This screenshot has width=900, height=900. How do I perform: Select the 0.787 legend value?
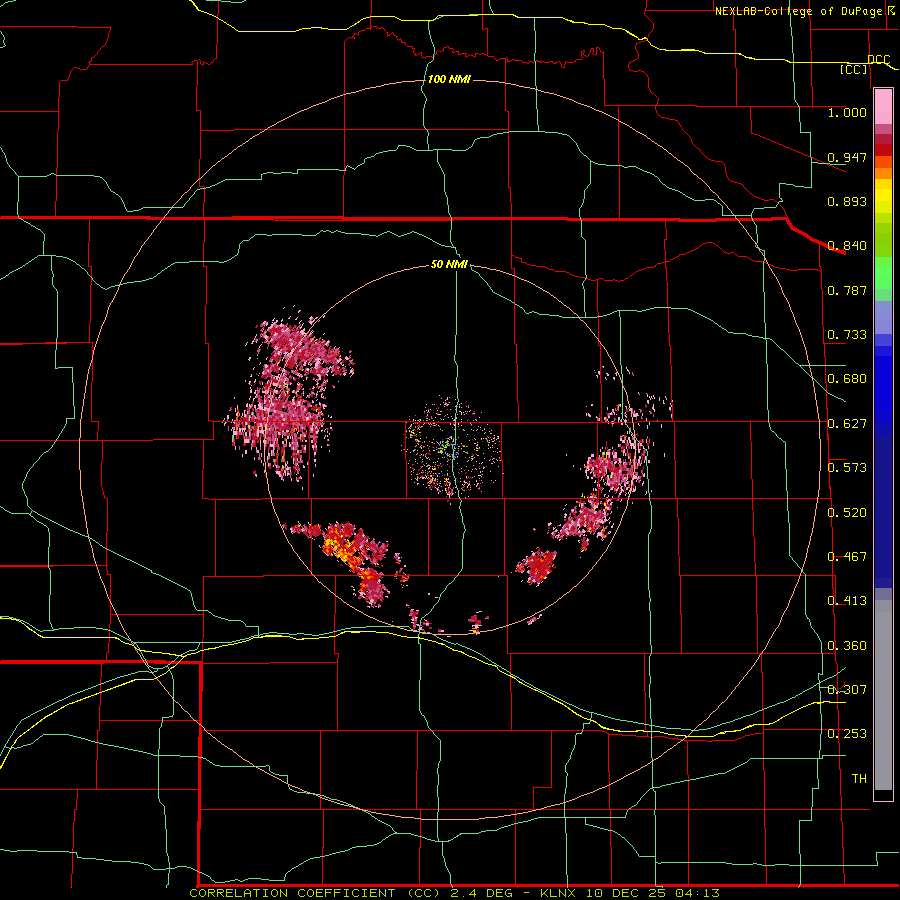click(847, 290)
